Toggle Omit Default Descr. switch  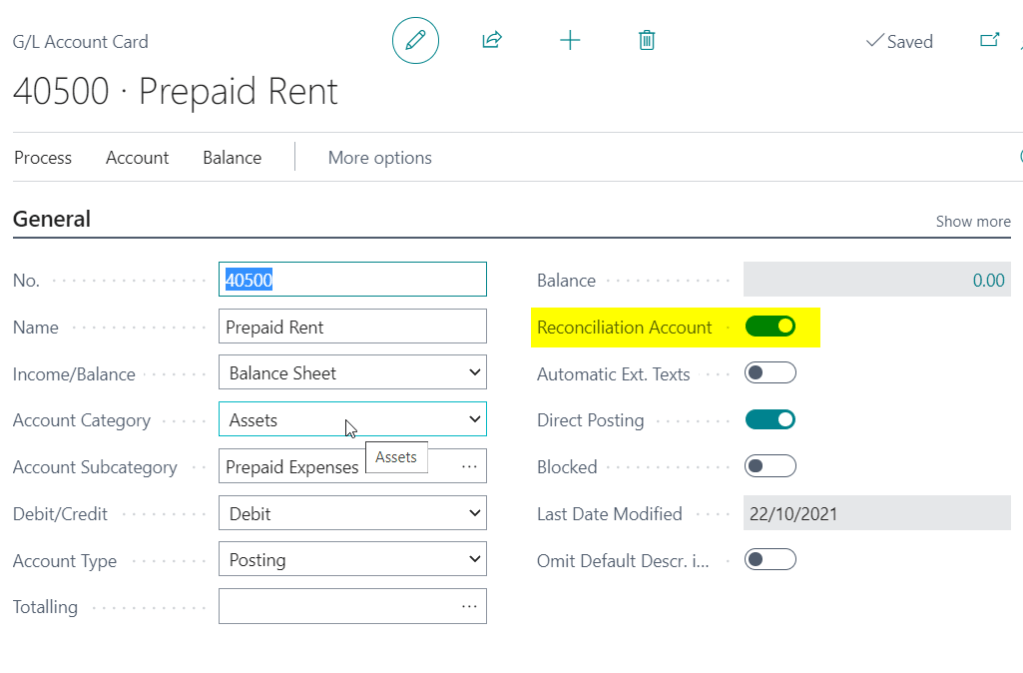tap(770, 560)
